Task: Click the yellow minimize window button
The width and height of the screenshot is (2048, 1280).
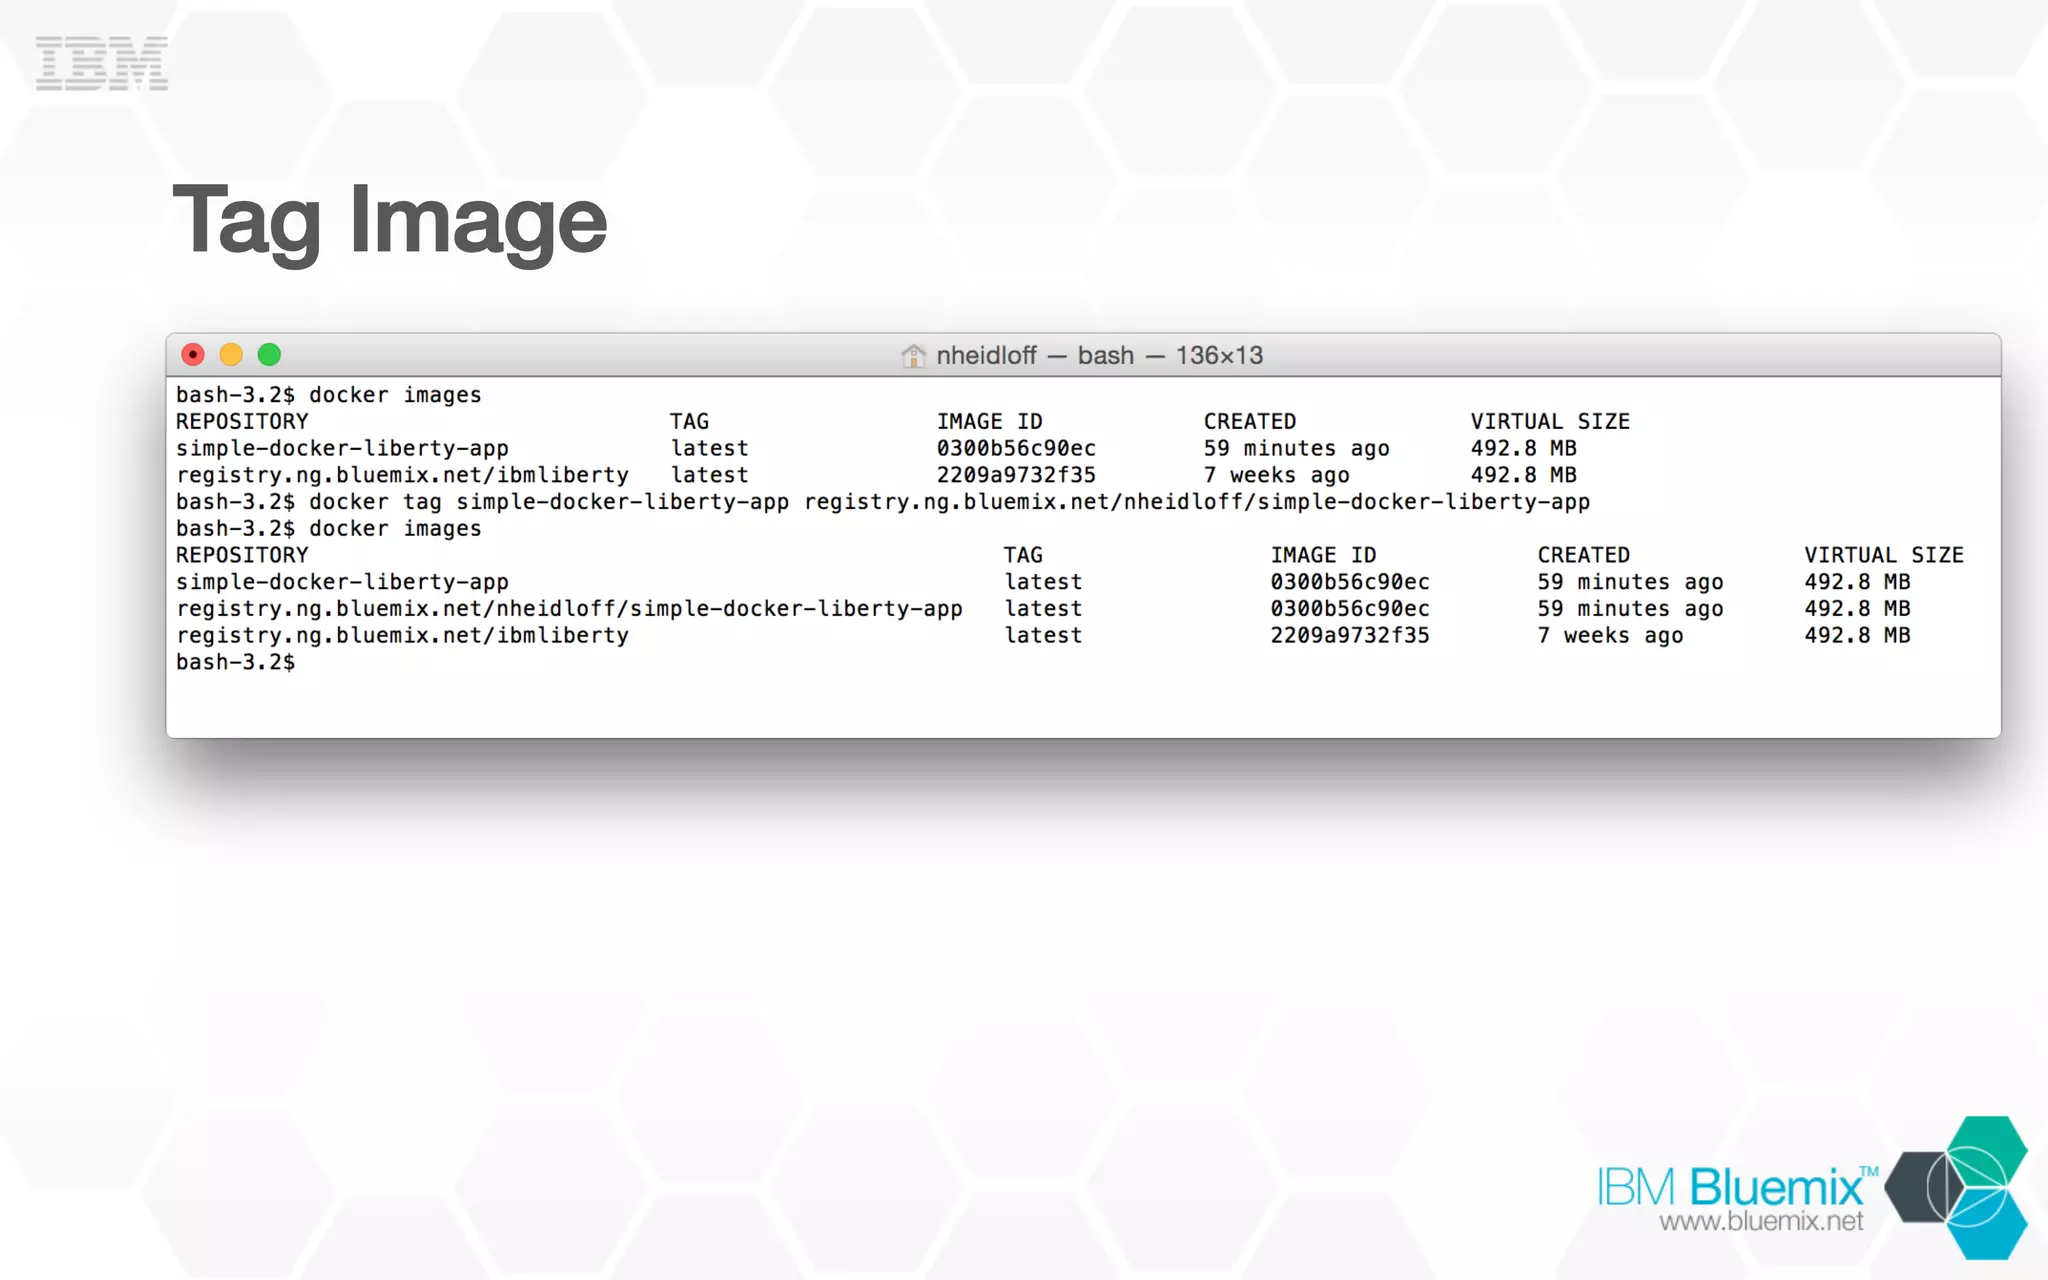Action: pos(231,355)
